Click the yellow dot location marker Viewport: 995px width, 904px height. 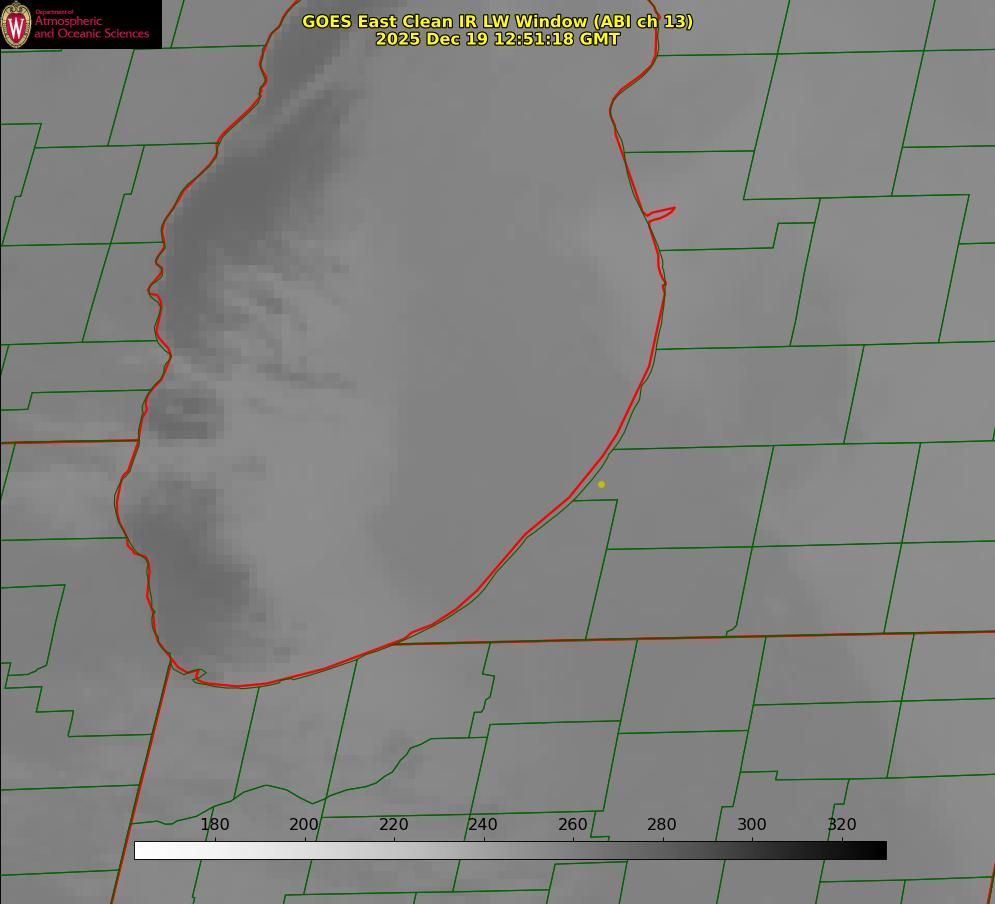601,484
